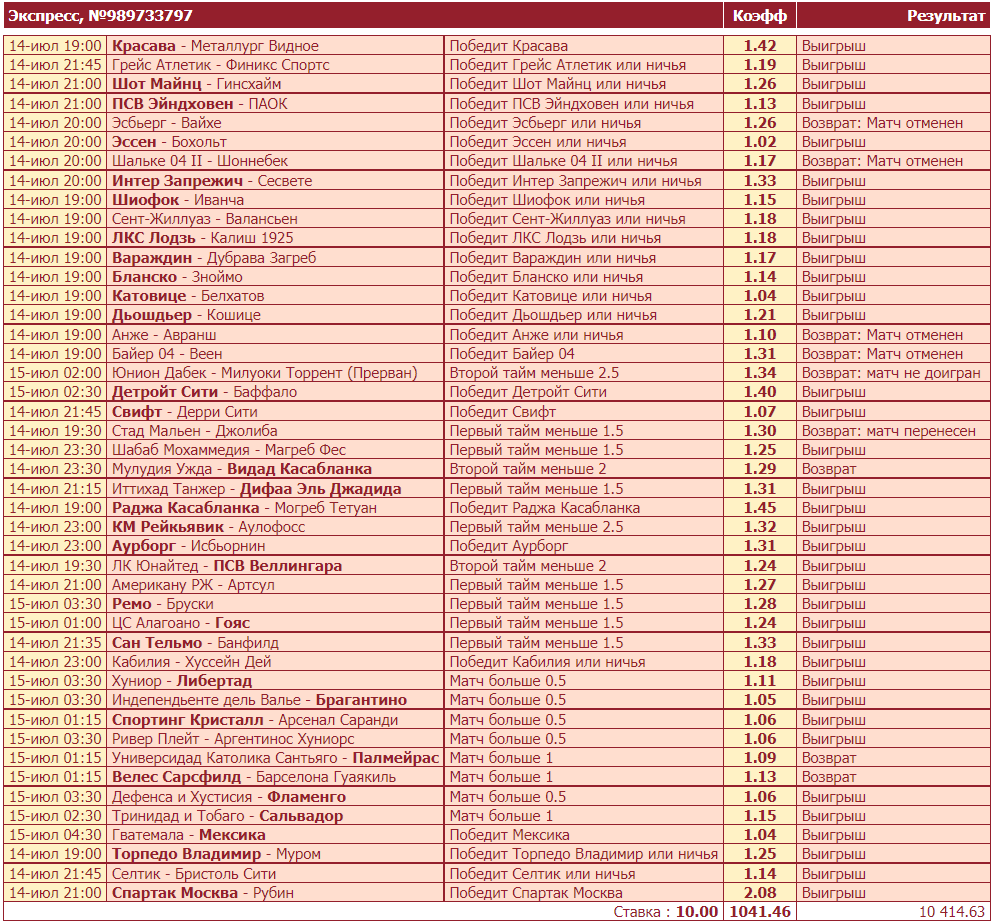The height and width of the screenshot is (924, 994).
Task: Click the bet "Победит Аурборг"
Action: pyautogui.click(x=509, y=546)
